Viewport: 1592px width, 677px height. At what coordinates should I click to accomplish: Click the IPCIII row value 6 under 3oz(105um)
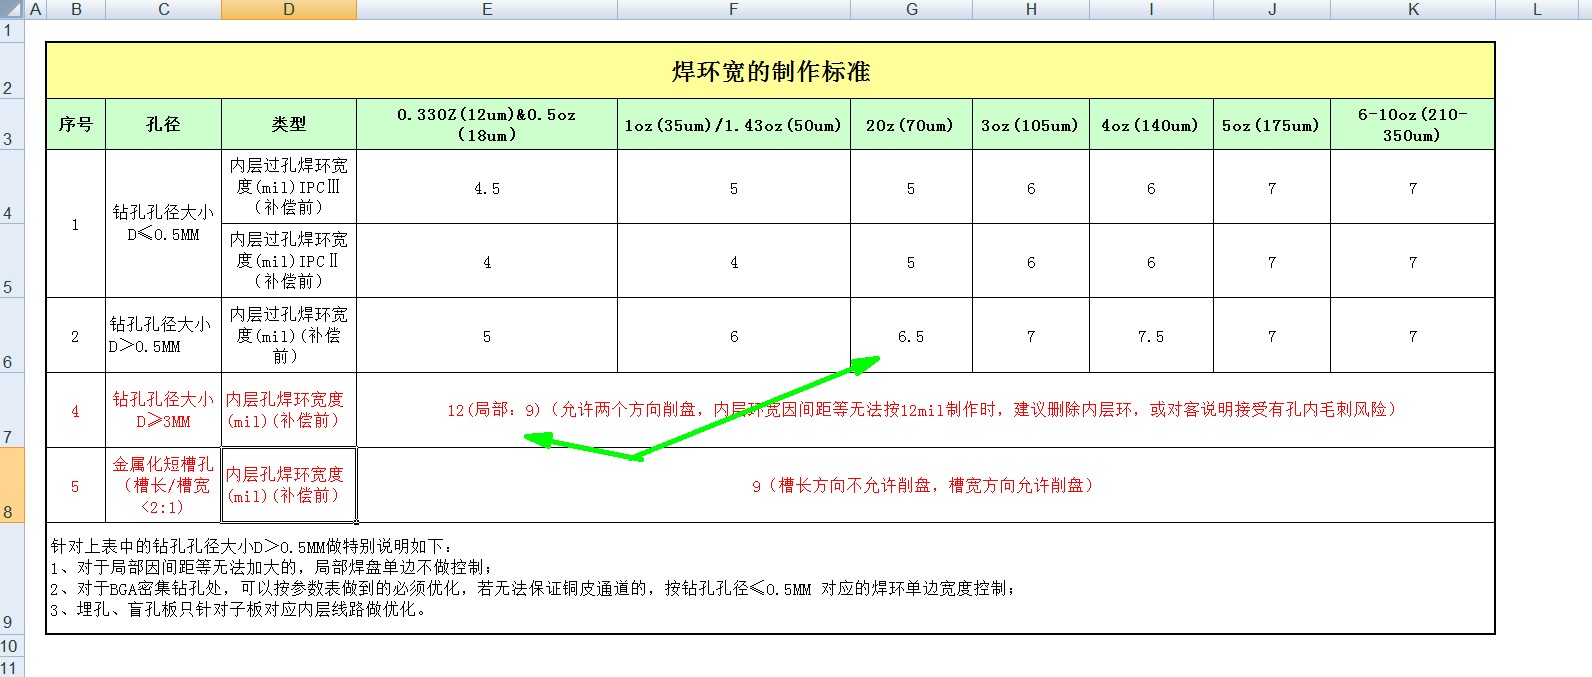(x=1031, y=187)
